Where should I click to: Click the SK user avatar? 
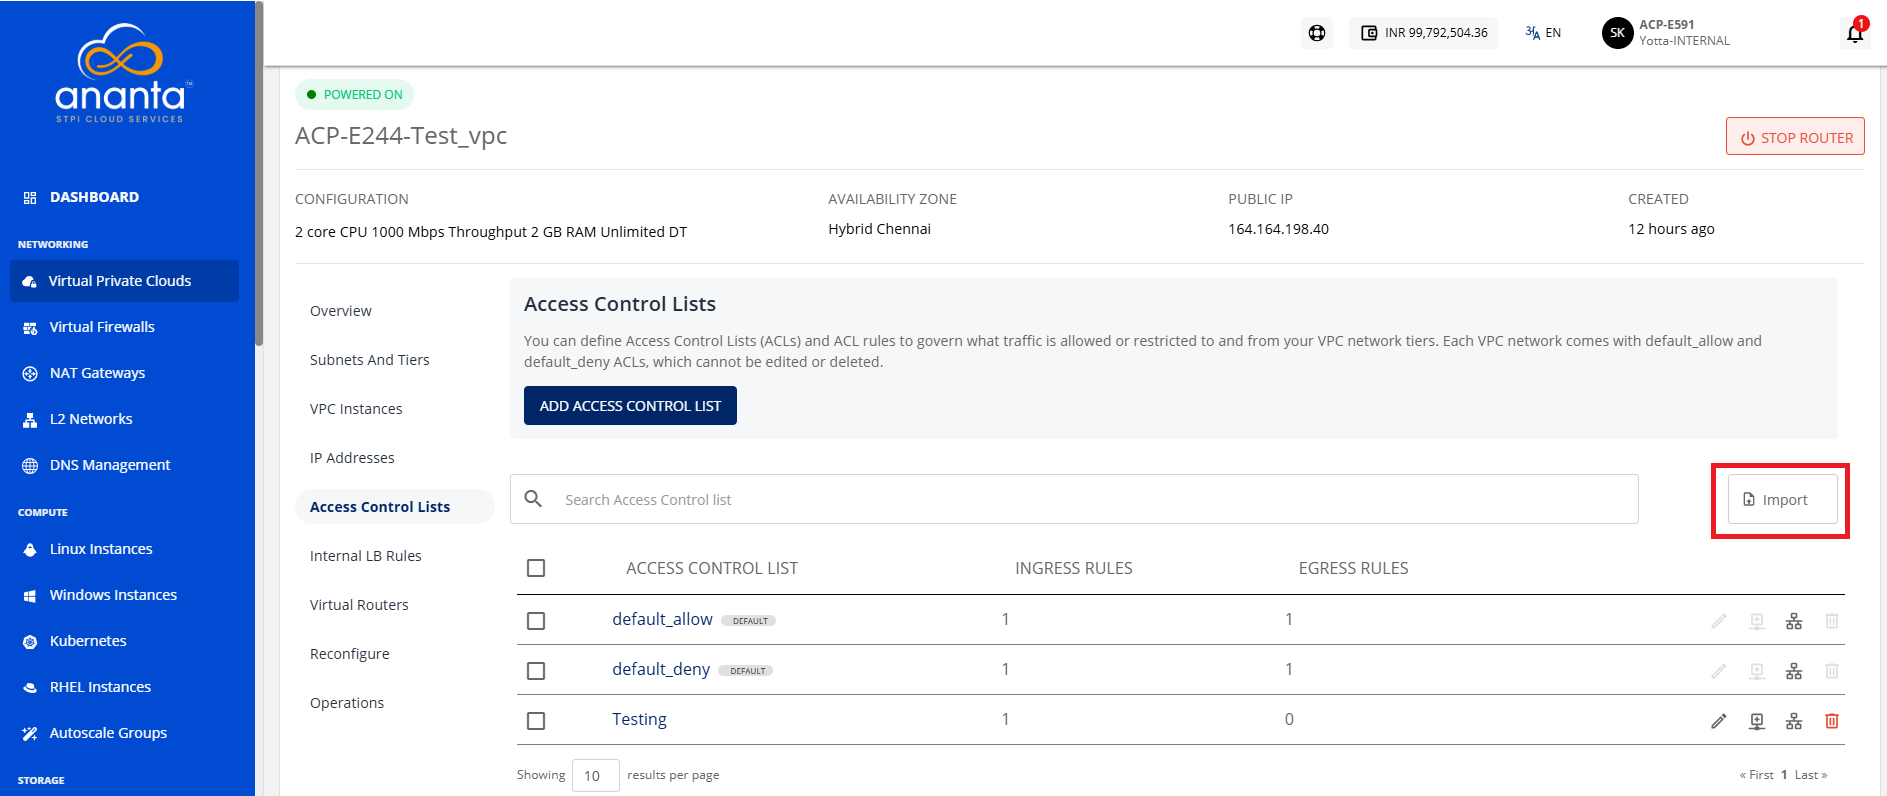coord(1617,33)
